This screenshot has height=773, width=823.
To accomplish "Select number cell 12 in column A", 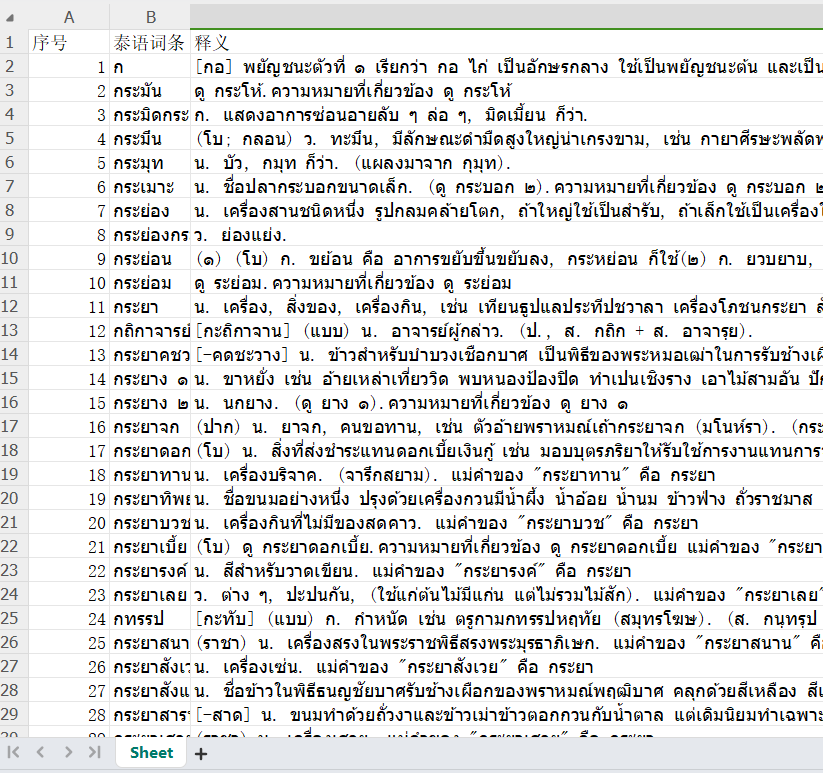I will click(69, 331).
